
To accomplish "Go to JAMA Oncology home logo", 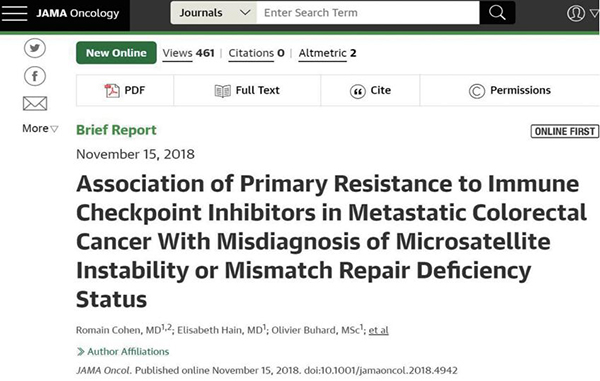I will pyautogui.click(x=78, y=13).
